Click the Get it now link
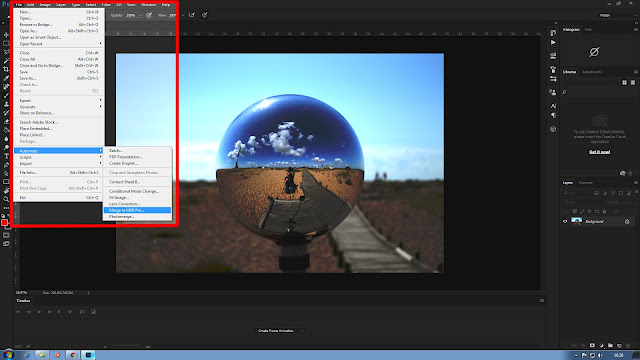The height and width of the screenshot is (360, 640). point(600,152)
